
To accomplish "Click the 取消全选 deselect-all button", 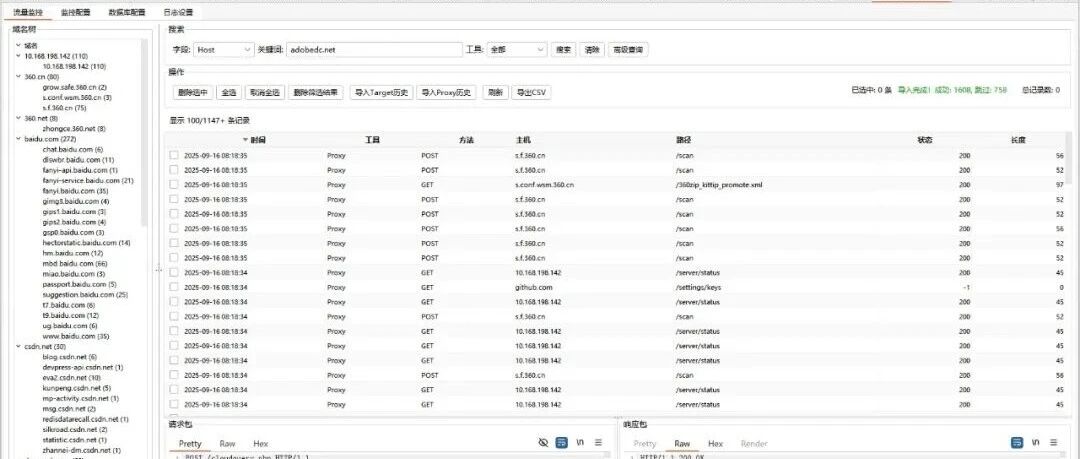I will coord(265,92).
